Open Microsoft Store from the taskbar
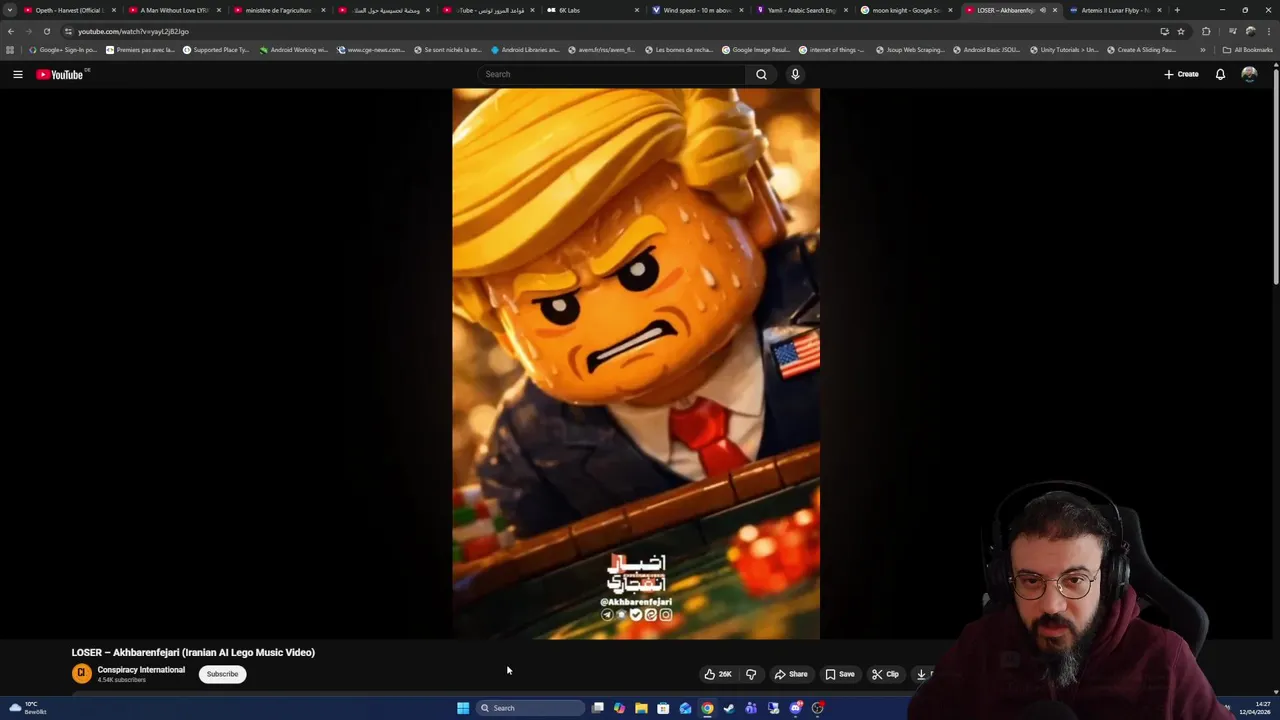 [x=663, y=708]
